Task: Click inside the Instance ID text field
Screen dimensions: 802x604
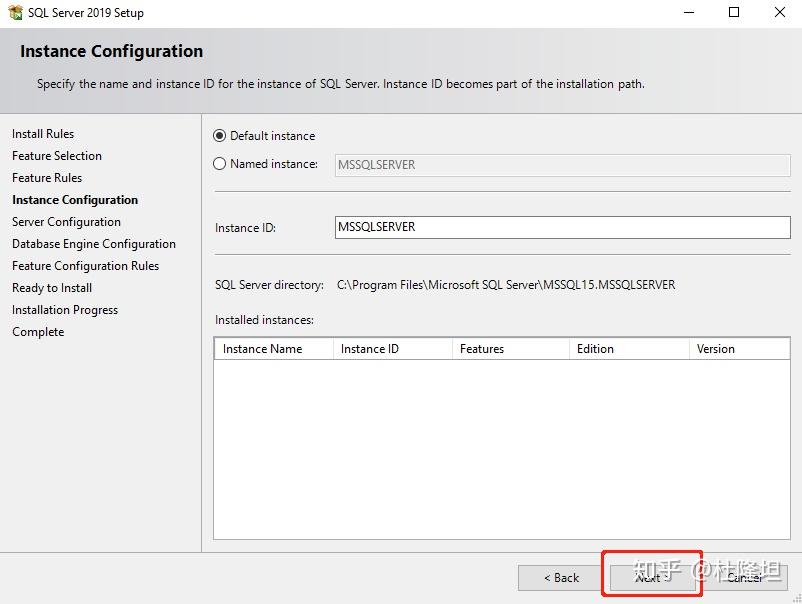Action: 560,227
